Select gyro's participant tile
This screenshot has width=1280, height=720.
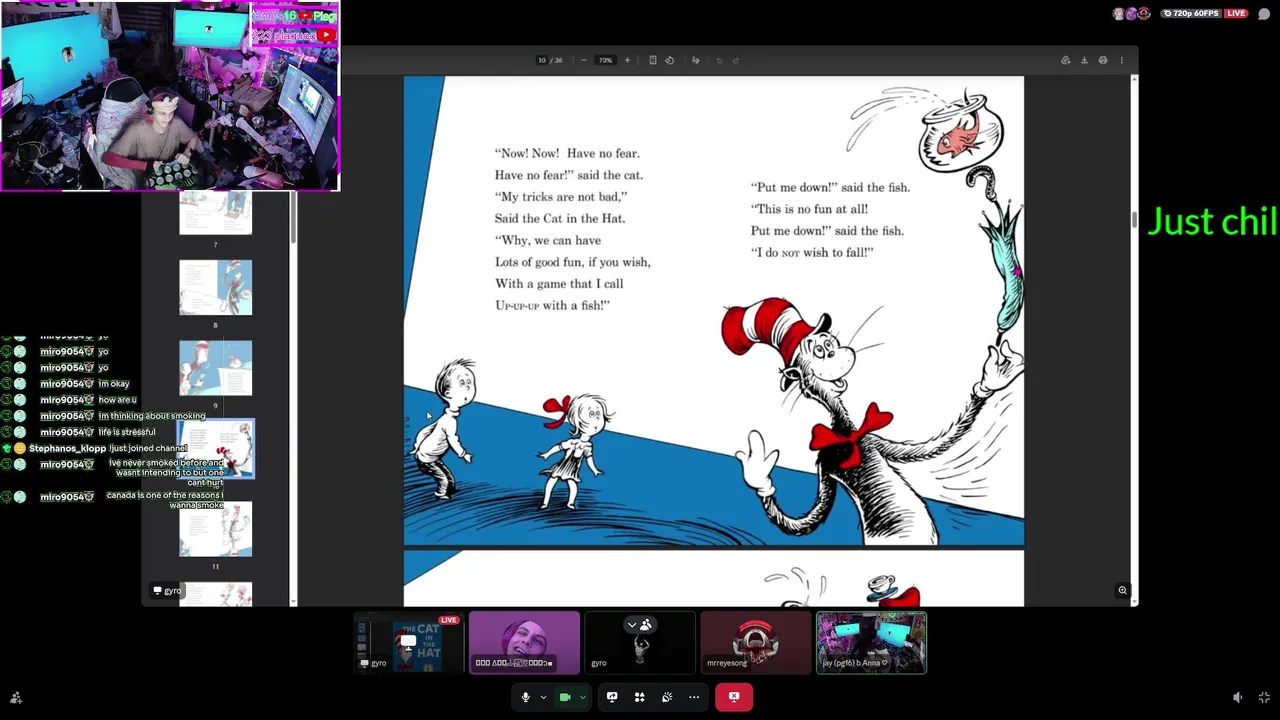(x=640, y=643)
